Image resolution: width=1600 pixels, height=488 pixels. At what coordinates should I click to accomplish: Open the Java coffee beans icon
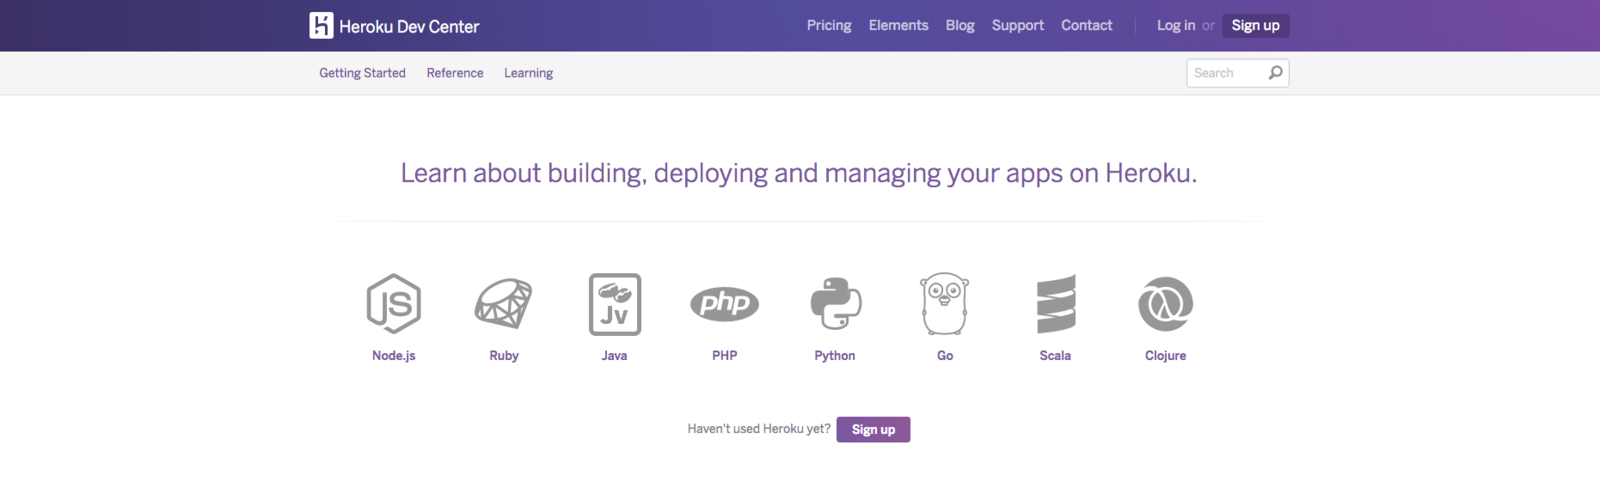coord(615,304)
